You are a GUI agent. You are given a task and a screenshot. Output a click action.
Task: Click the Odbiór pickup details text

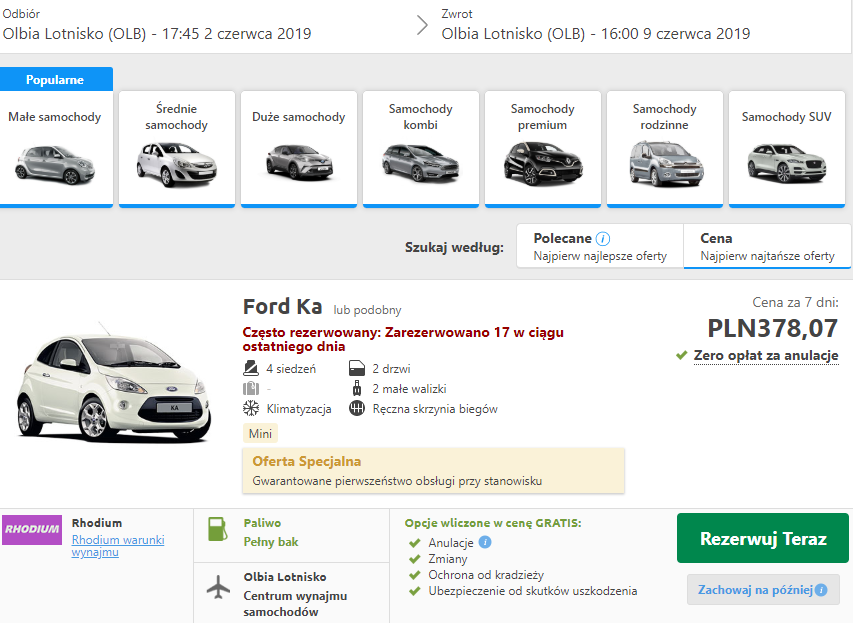(x=157, y=34)
